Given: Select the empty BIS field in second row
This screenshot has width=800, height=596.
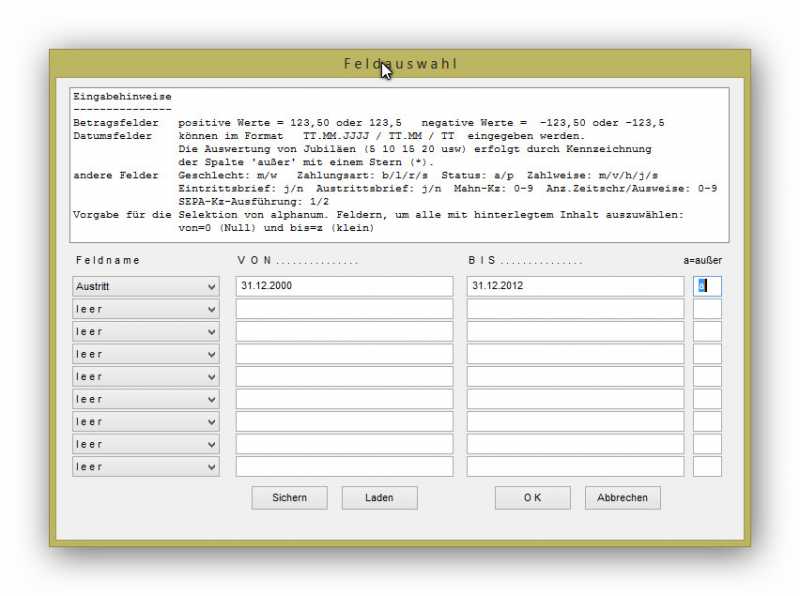Looking at the screenshot, I should (x=575, y=309).
